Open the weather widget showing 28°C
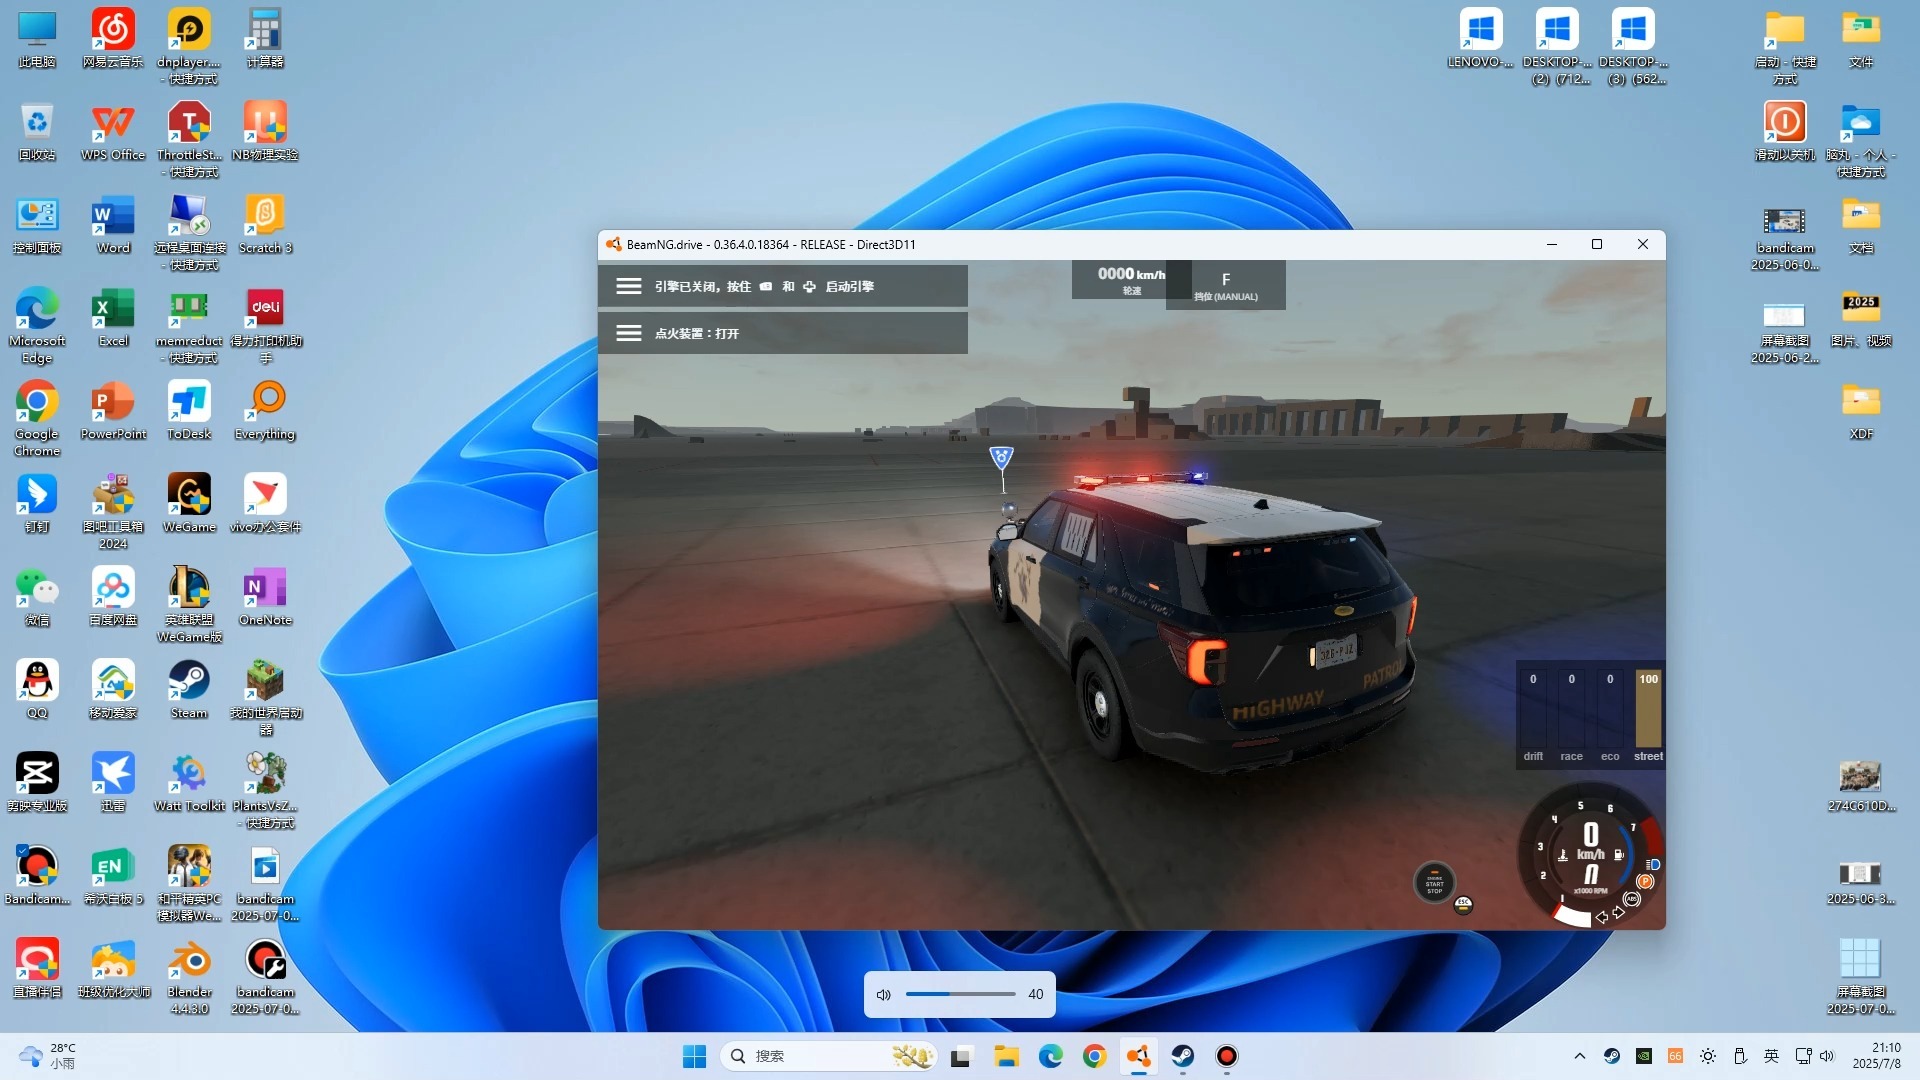The height and width of the screenshot is (1080, 1920). [x=48, y=1056]
